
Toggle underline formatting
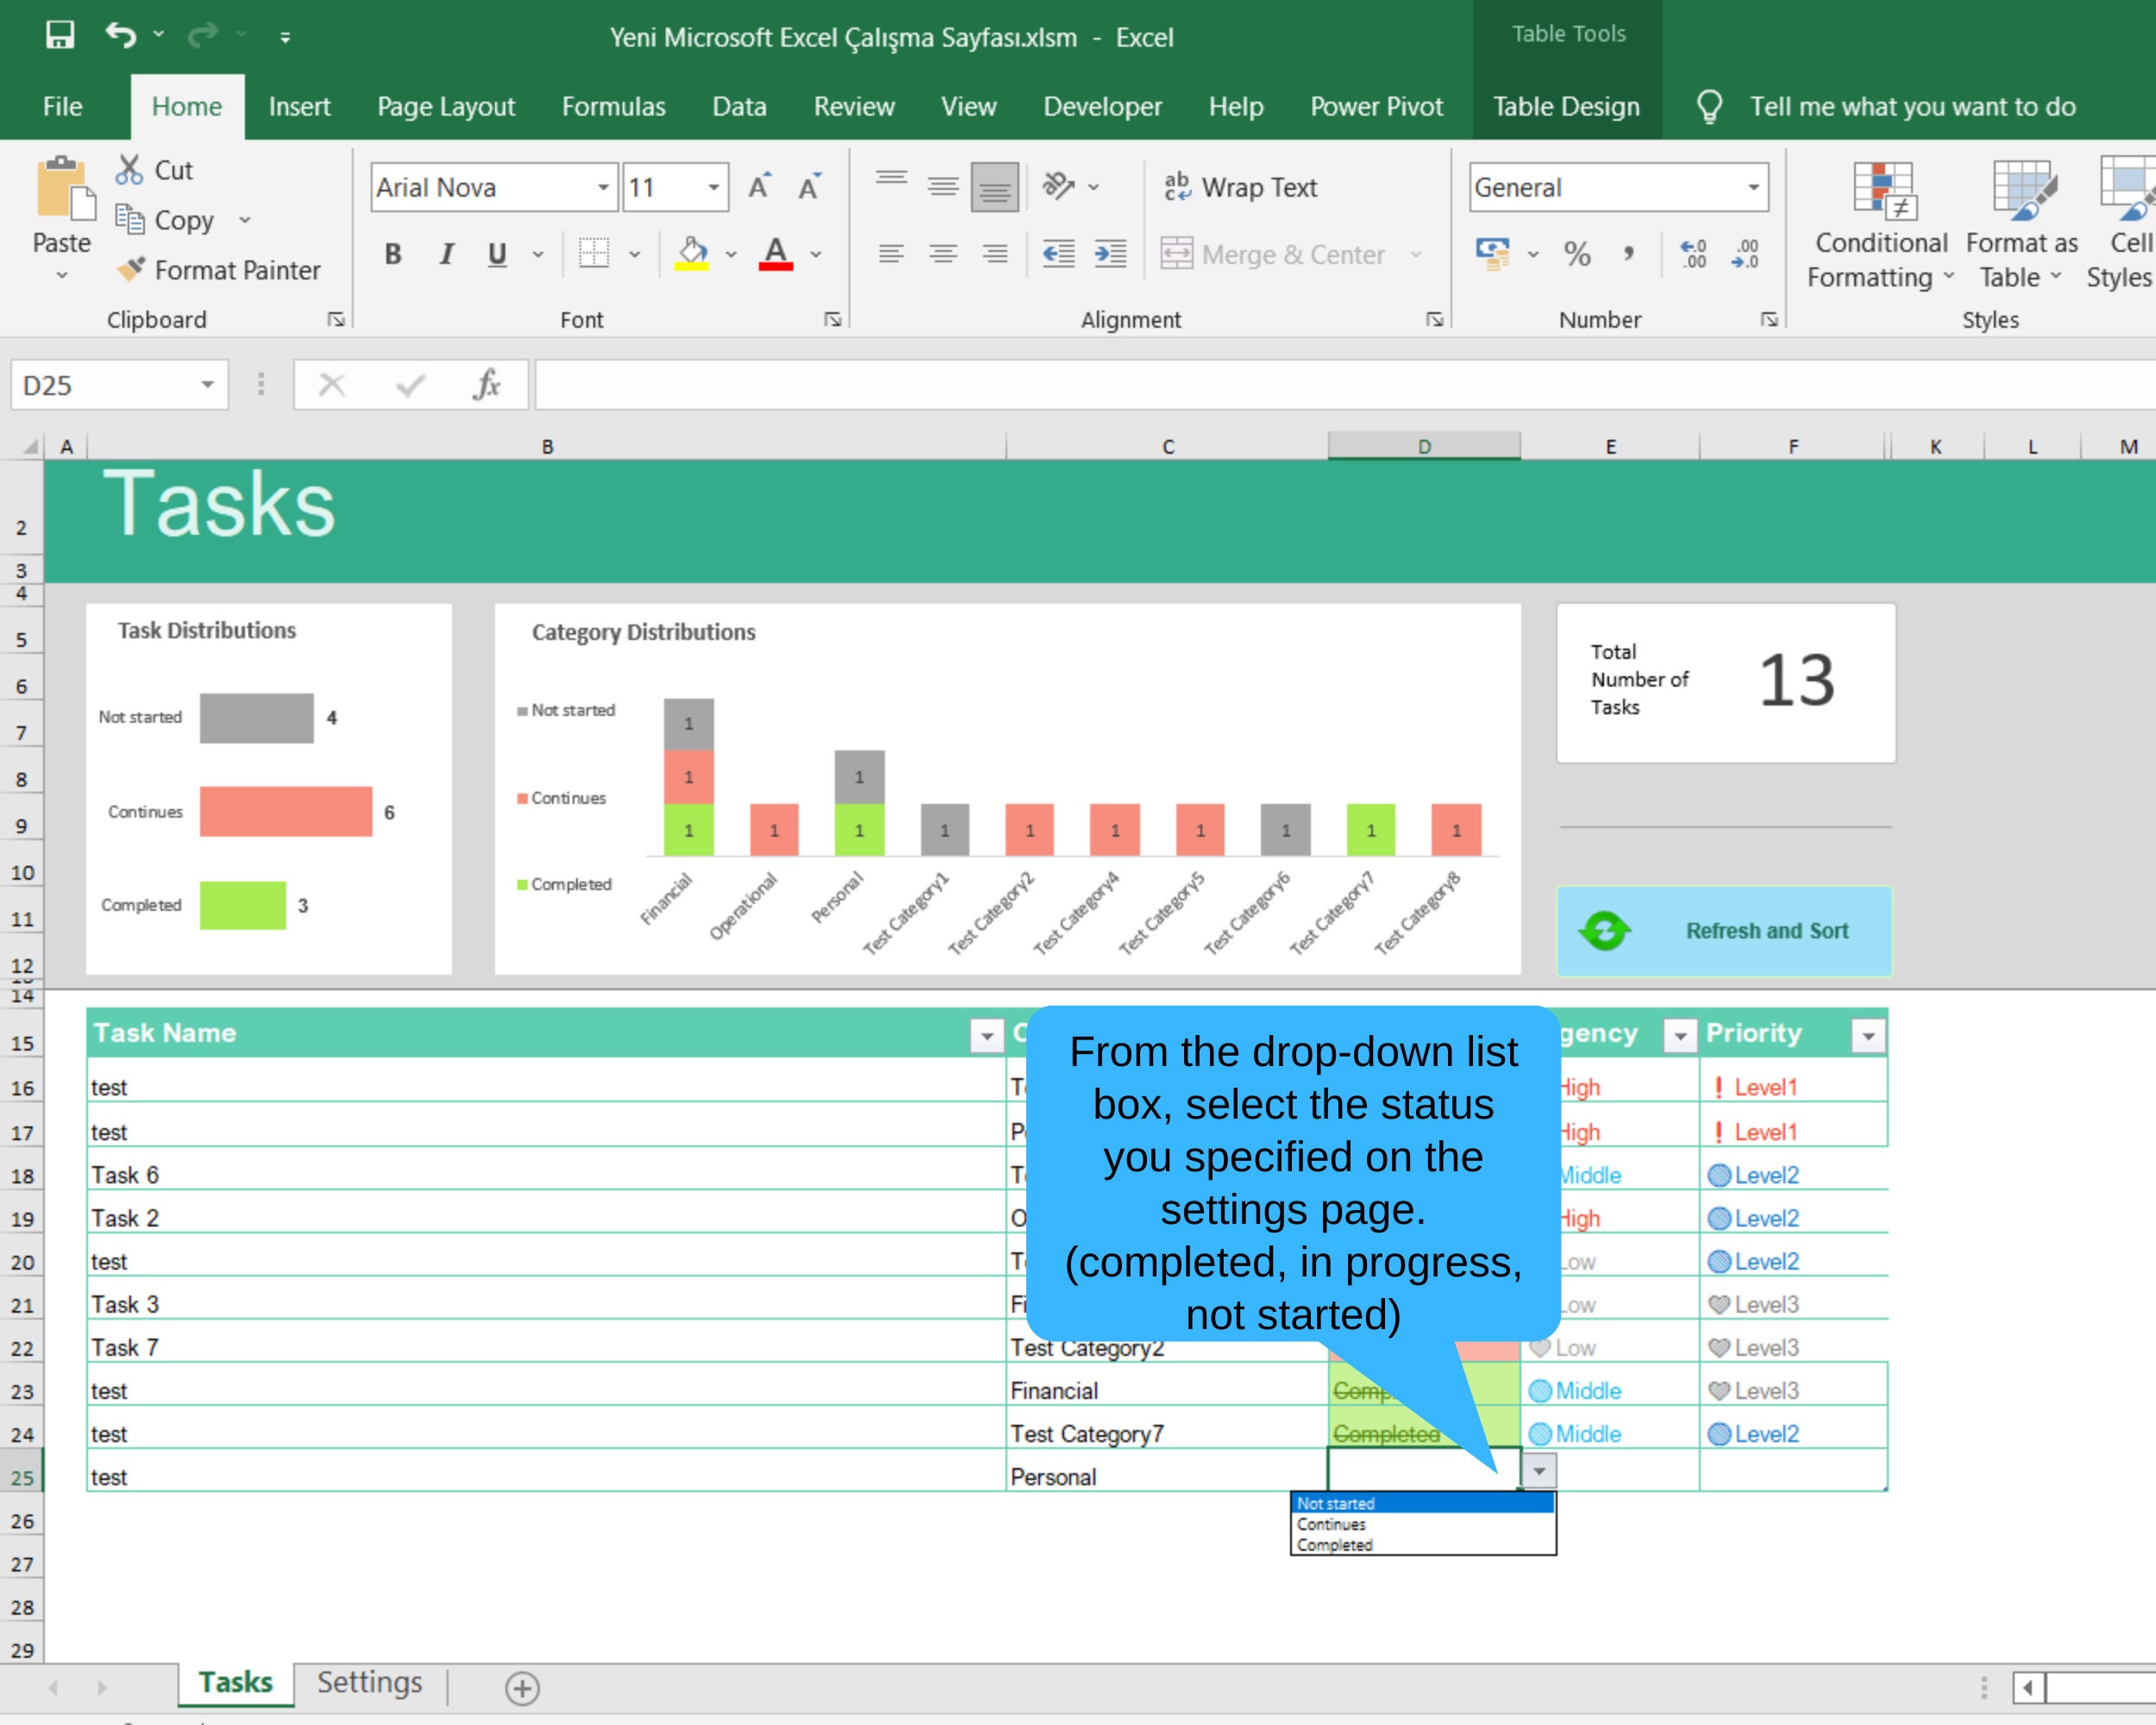click(x=496, y=254)
